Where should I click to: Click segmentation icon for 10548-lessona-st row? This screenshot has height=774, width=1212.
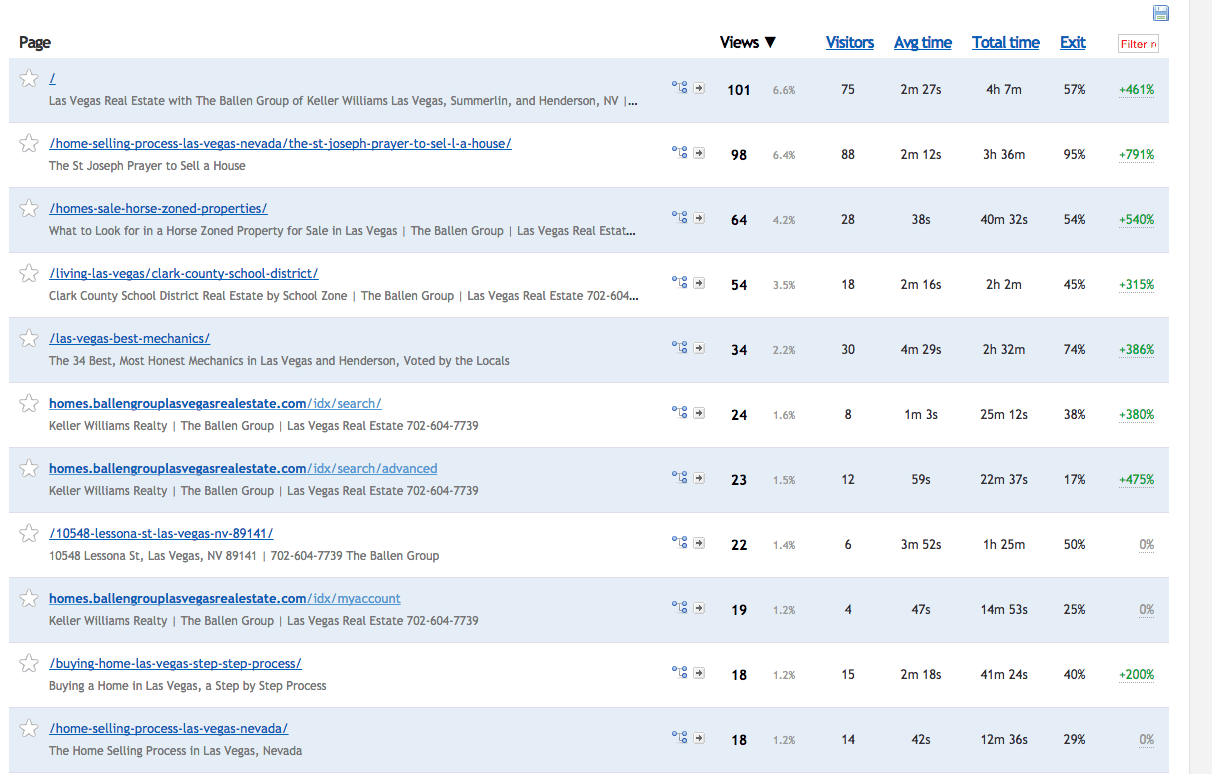[x=680, y=543]
